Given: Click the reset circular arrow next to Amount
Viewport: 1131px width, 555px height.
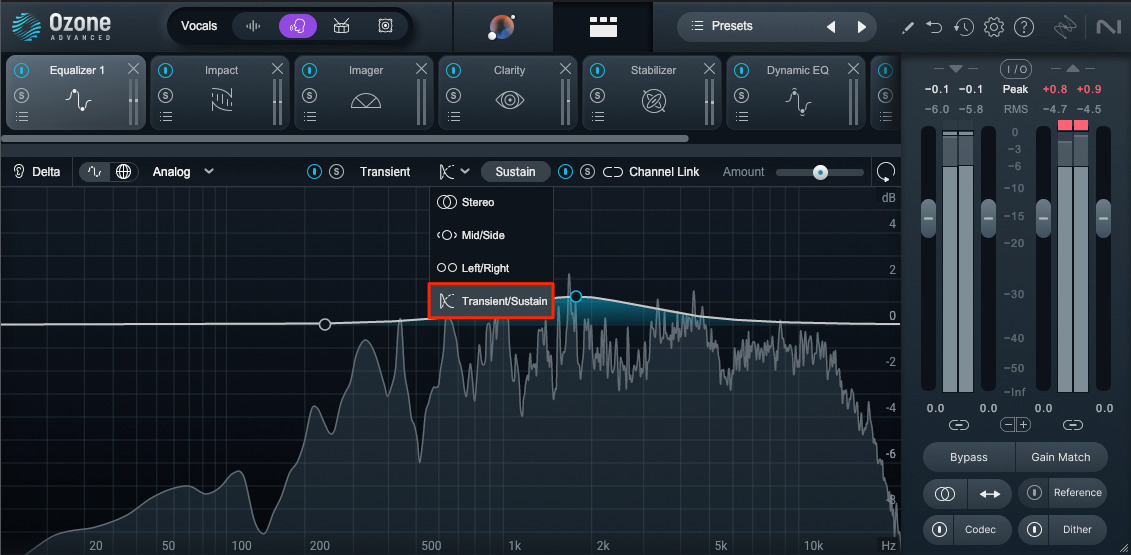Looking at the screenshot, I should (x=885, y=172).
